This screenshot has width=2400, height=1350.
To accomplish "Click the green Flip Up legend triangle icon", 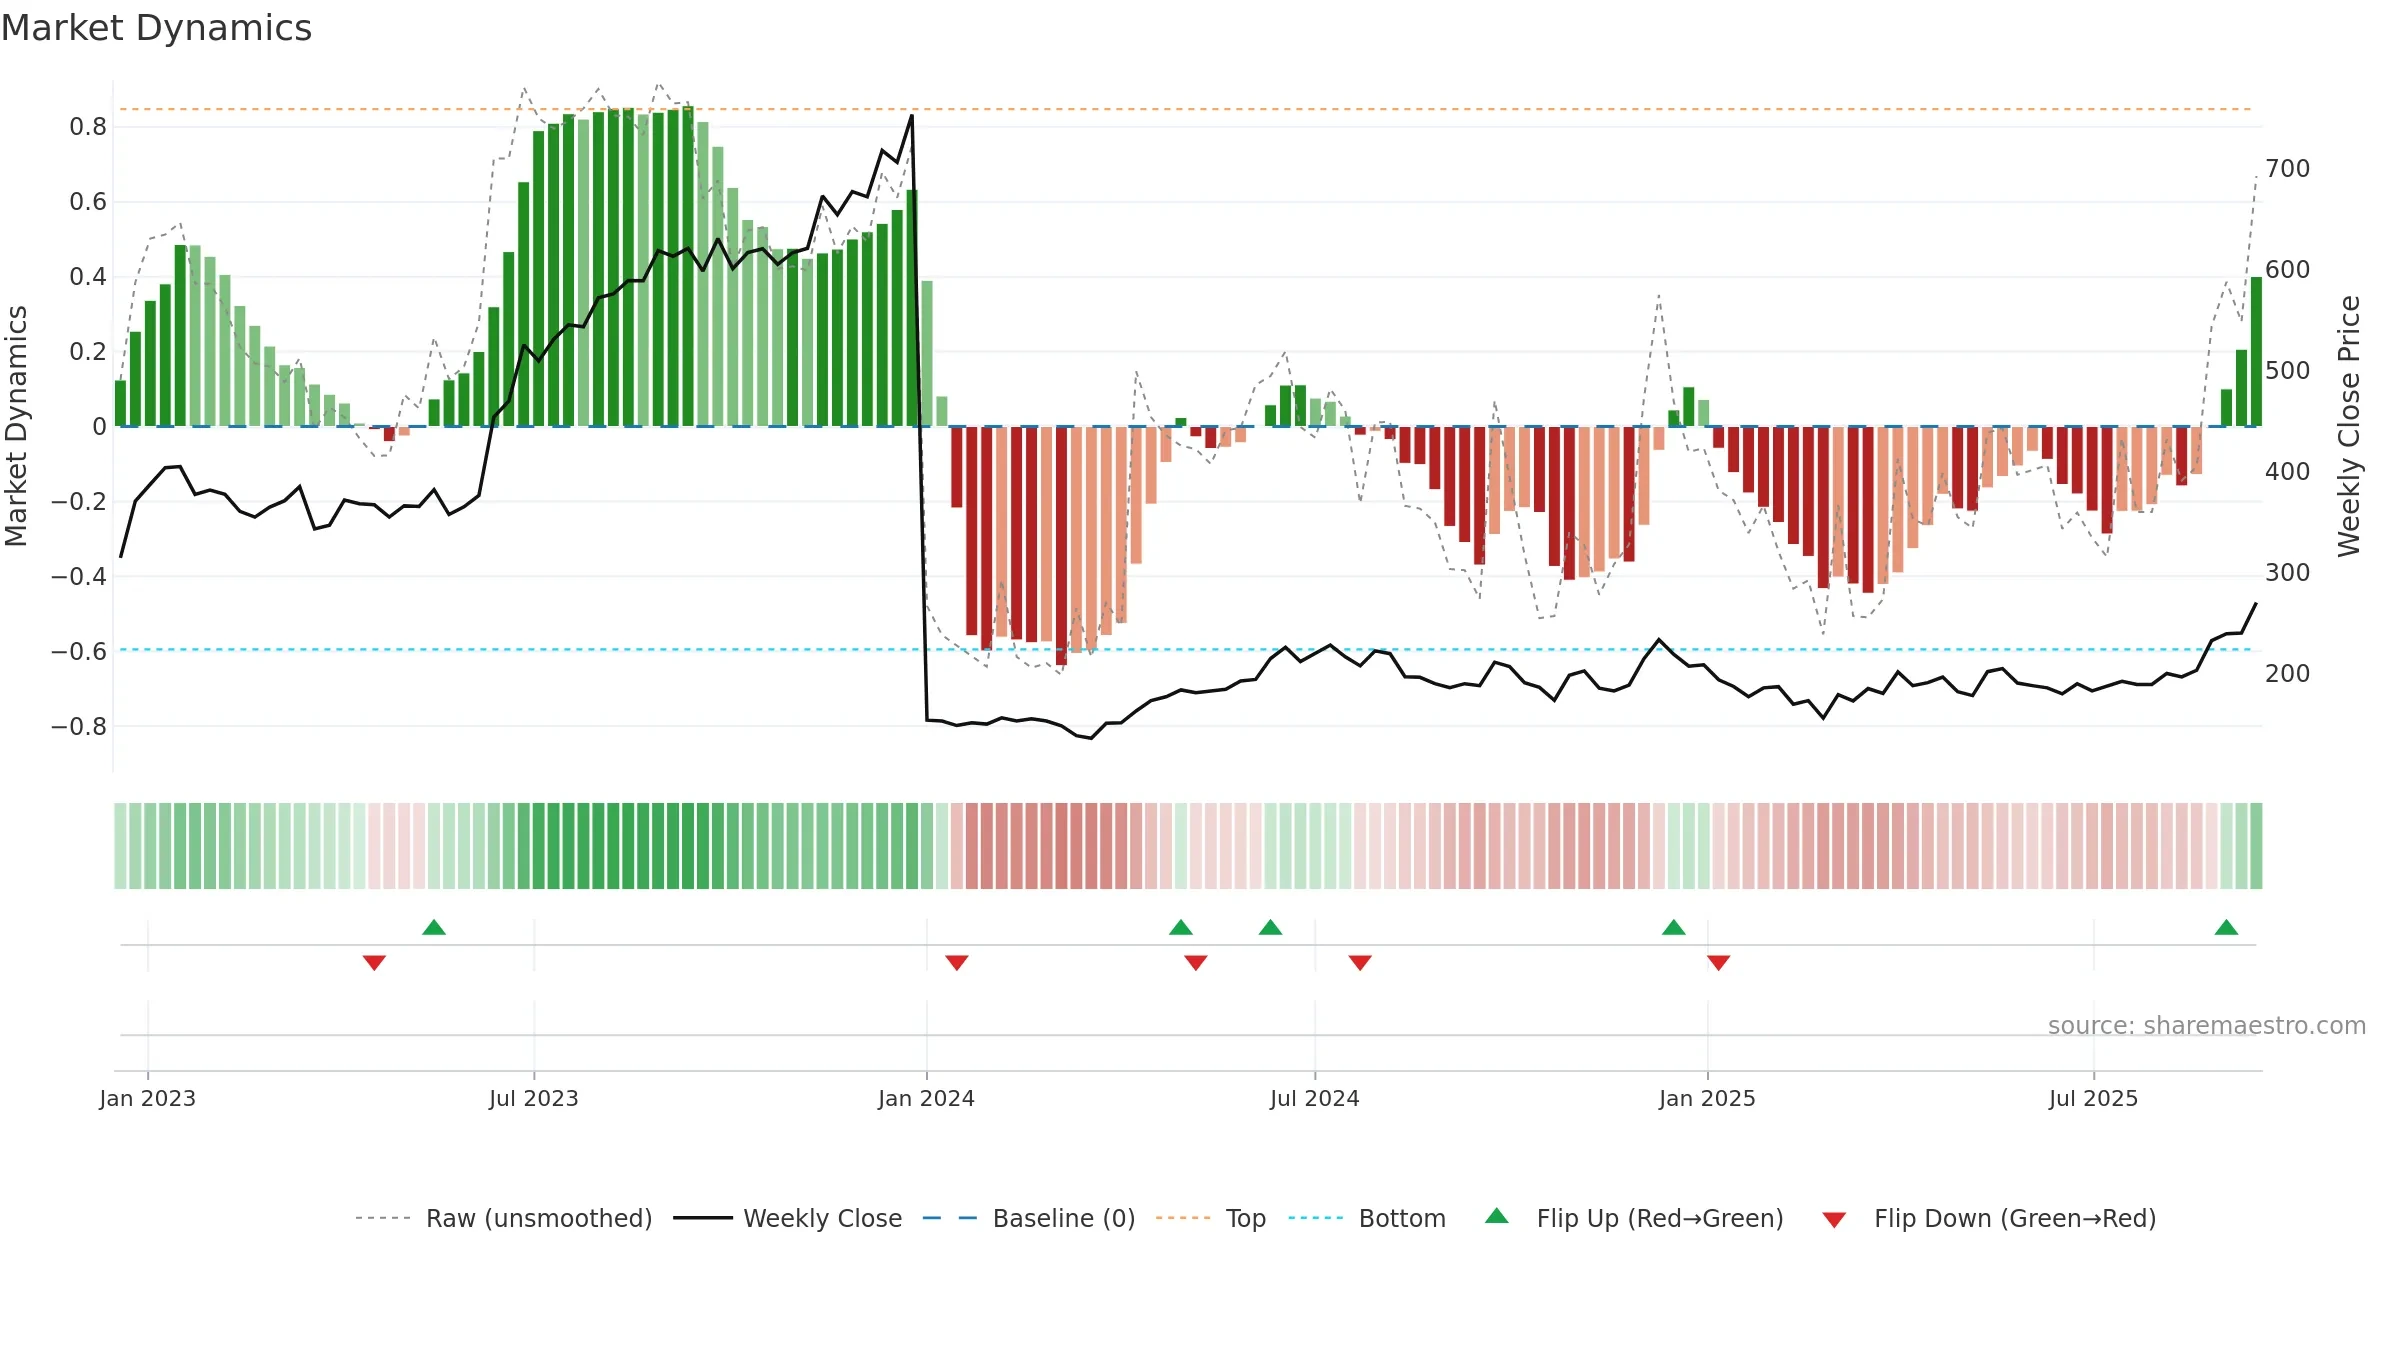I will pyautogui.click(x=1497, y=1216).
